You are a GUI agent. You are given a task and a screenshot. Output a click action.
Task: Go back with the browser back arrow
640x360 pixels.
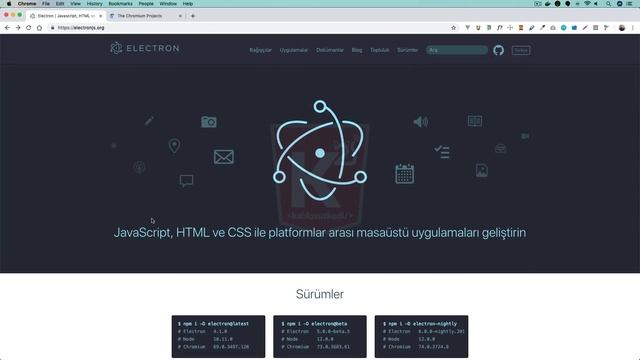coord(7,28)
